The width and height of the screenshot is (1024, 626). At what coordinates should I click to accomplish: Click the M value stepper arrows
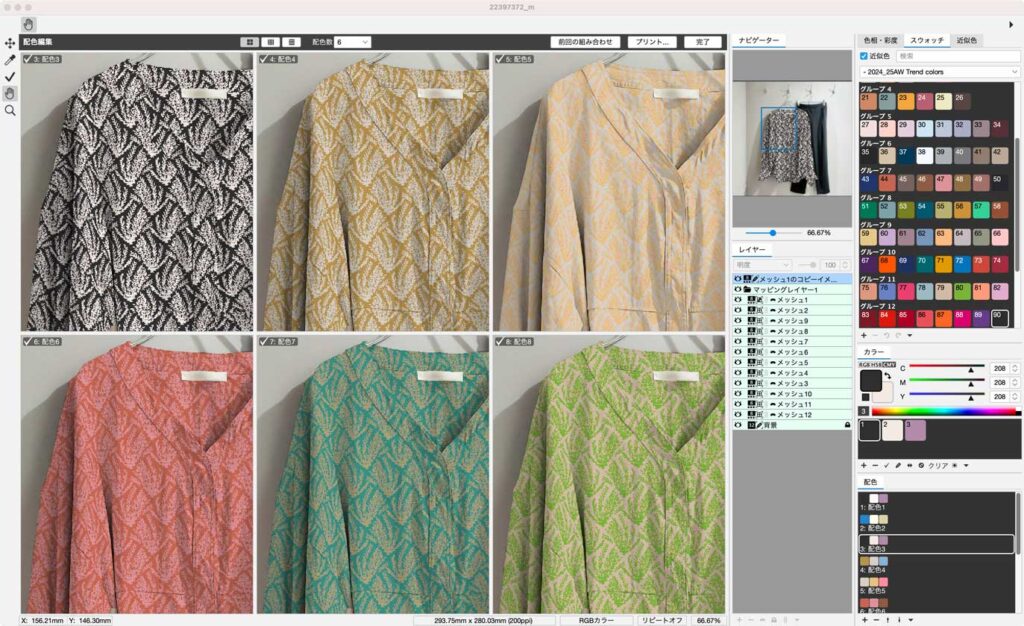tap(1015, 383)
